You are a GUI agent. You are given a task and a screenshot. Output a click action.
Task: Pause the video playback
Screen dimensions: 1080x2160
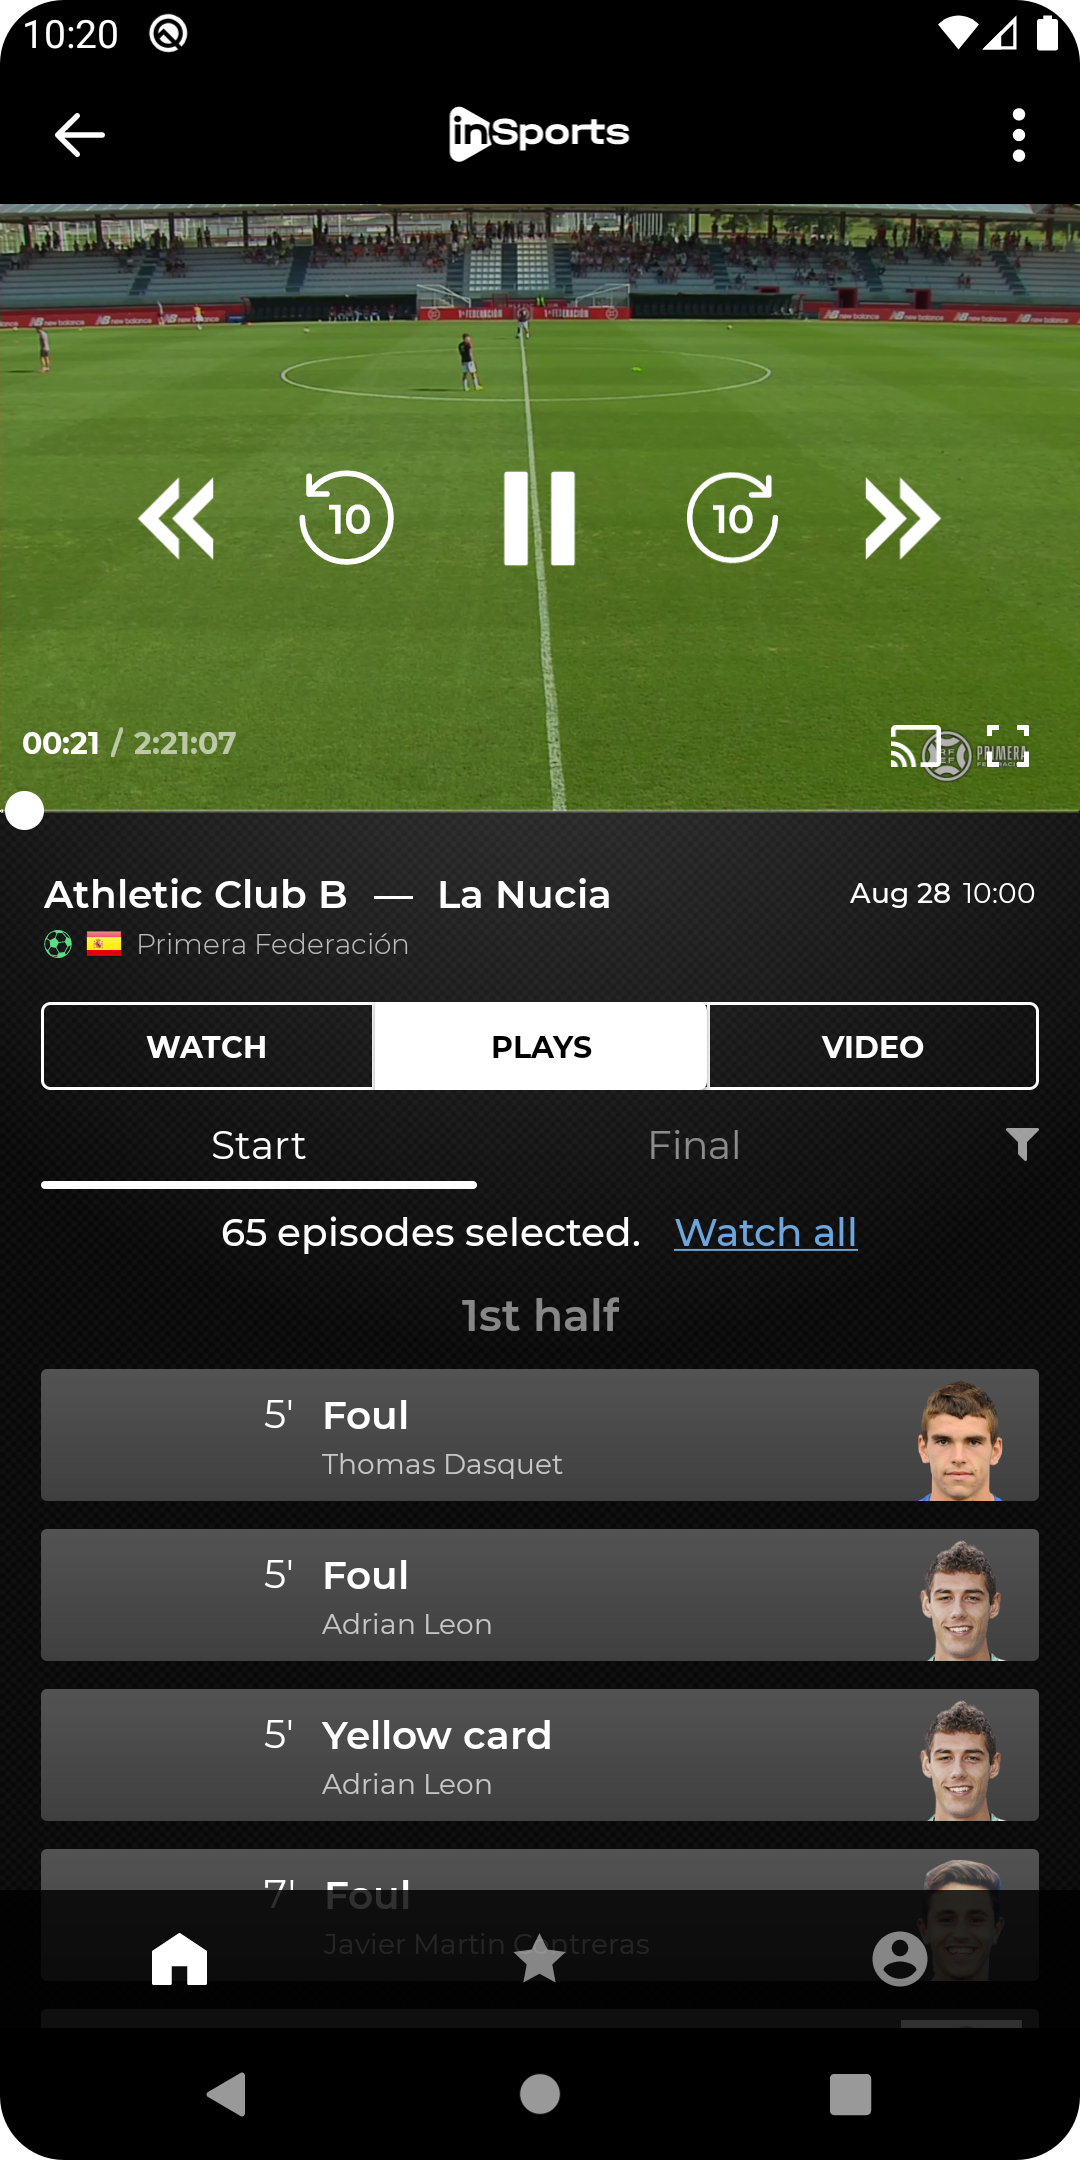pos(539,518)
